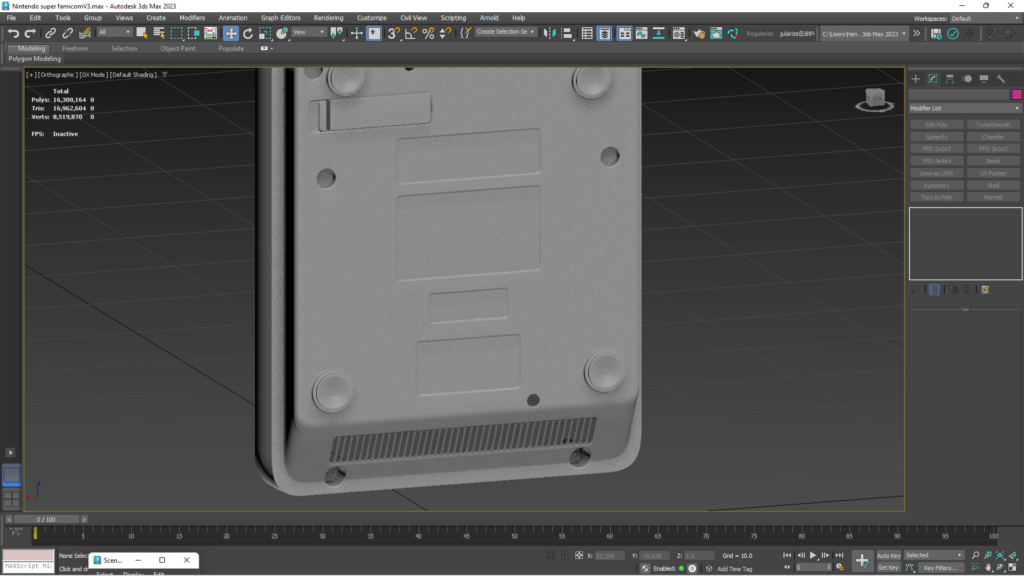
Task: Click the ViewCube in viewport
Action: click(873, 99)
